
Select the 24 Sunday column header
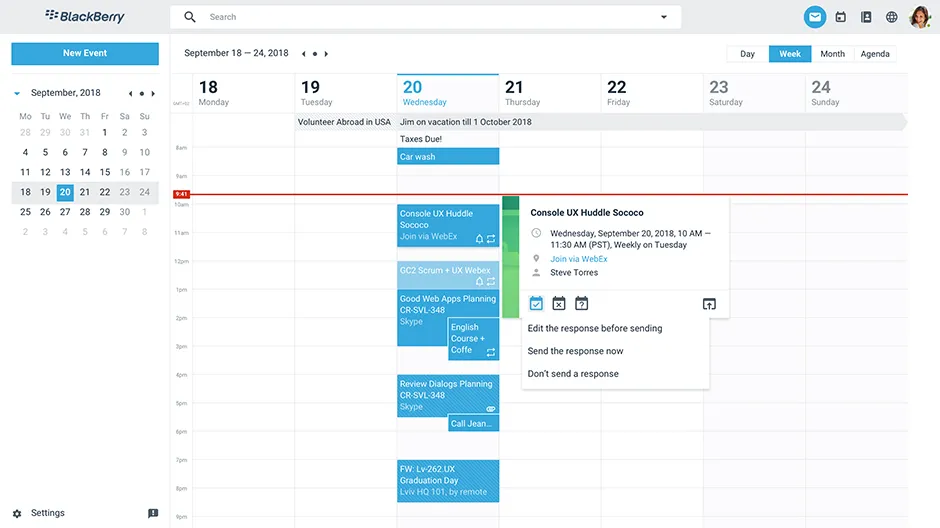pyautogui.click(x=856, y=93)
